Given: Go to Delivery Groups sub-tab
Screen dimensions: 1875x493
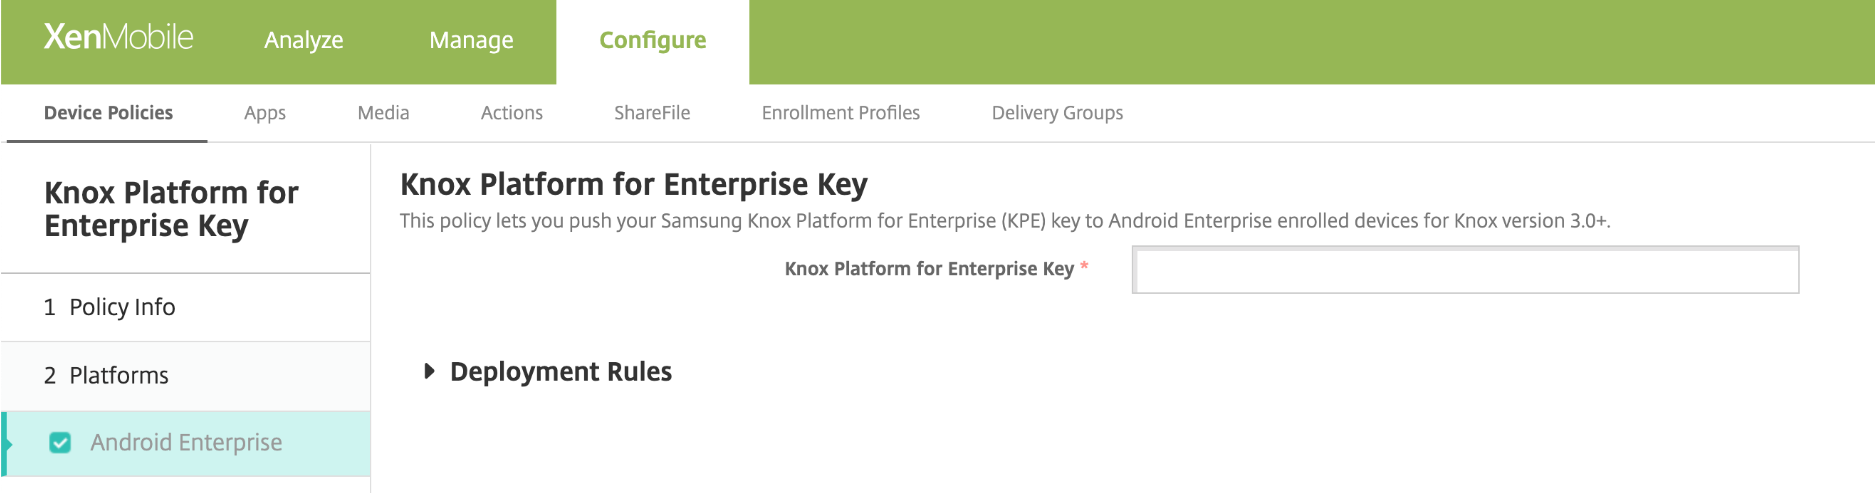Looking at the screenshot, I should click(1057, 113).
